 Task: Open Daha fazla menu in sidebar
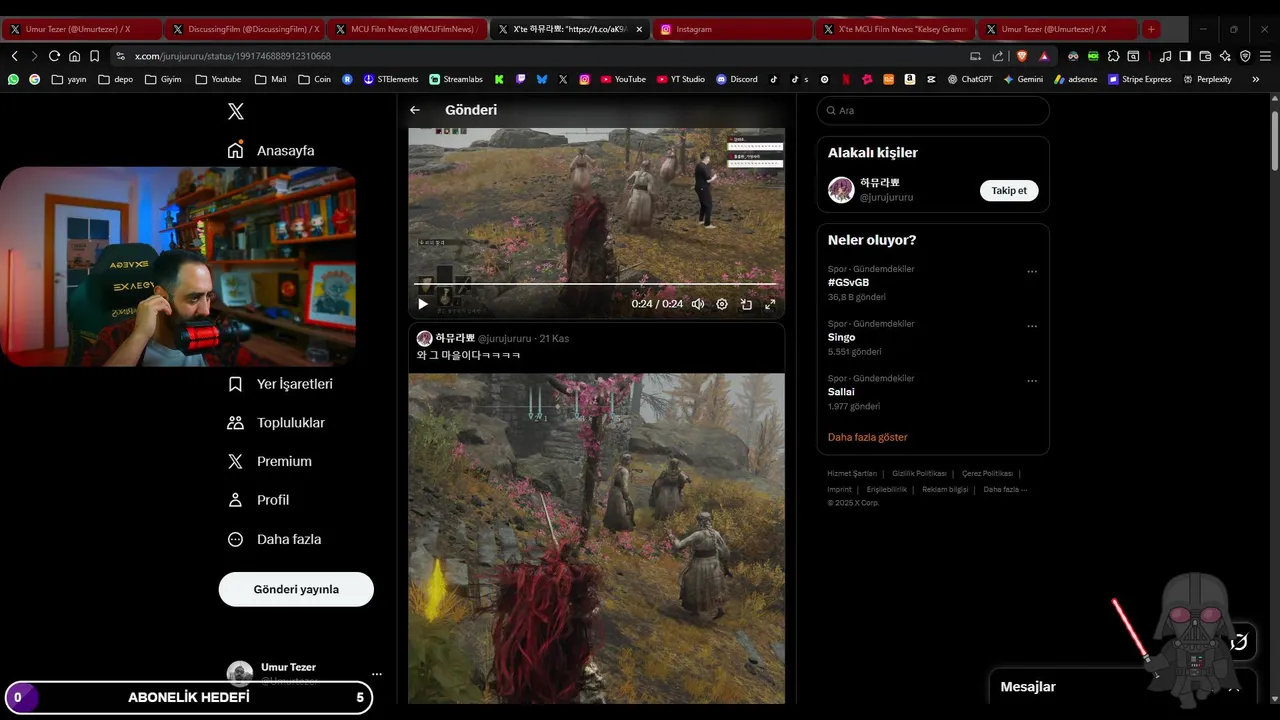pyautogui.click(x=274, y=539)
